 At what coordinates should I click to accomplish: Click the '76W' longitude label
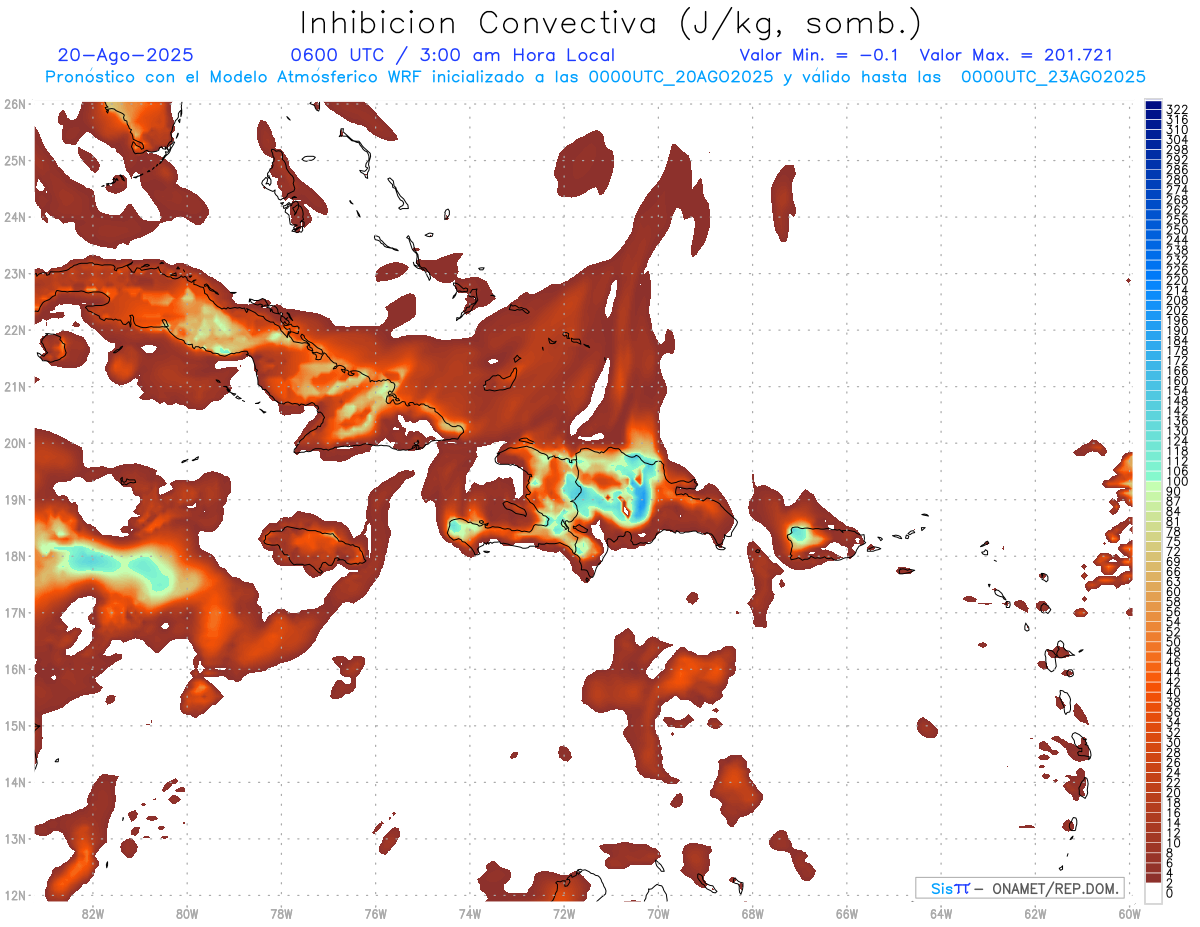tap(376, 913)
